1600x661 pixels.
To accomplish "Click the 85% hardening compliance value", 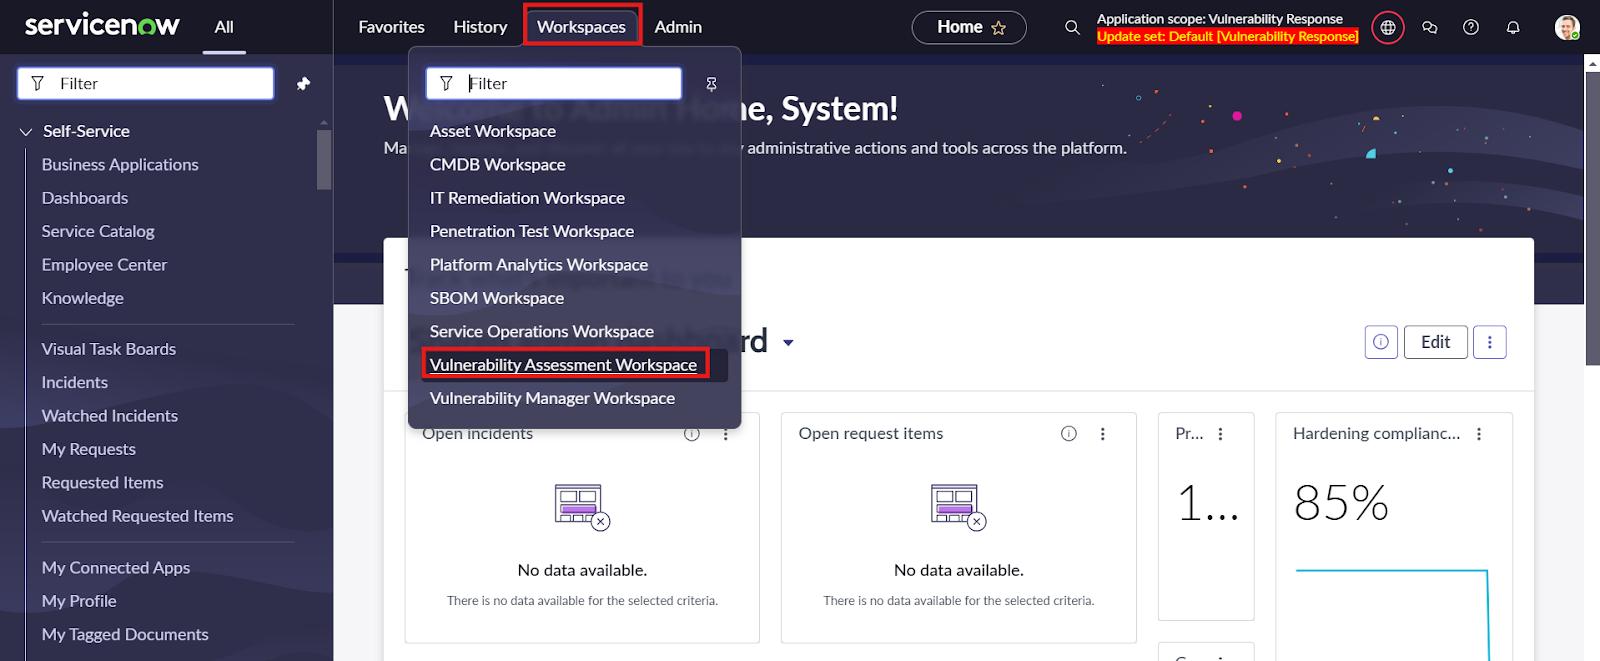I will (x=1341, y=503).
